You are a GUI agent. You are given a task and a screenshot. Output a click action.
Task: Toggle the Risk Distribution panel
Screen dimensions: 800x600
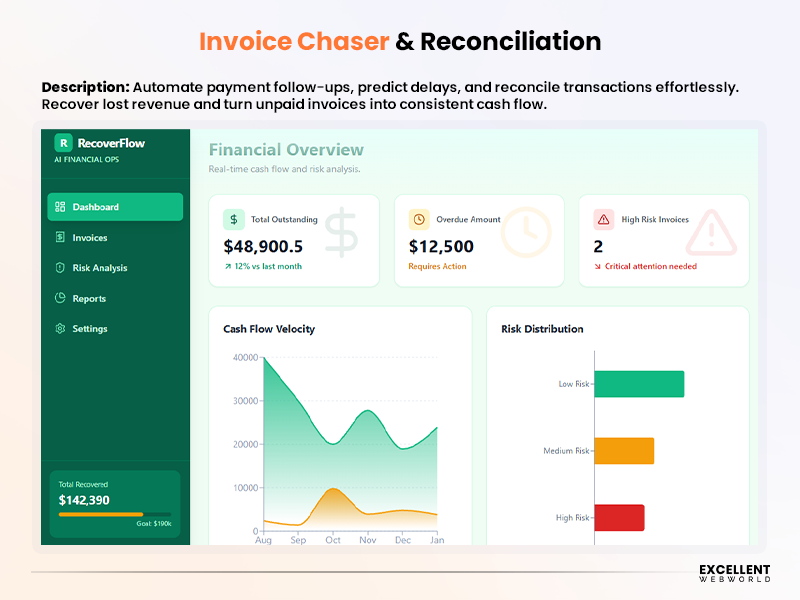click(x=542, y=329)
